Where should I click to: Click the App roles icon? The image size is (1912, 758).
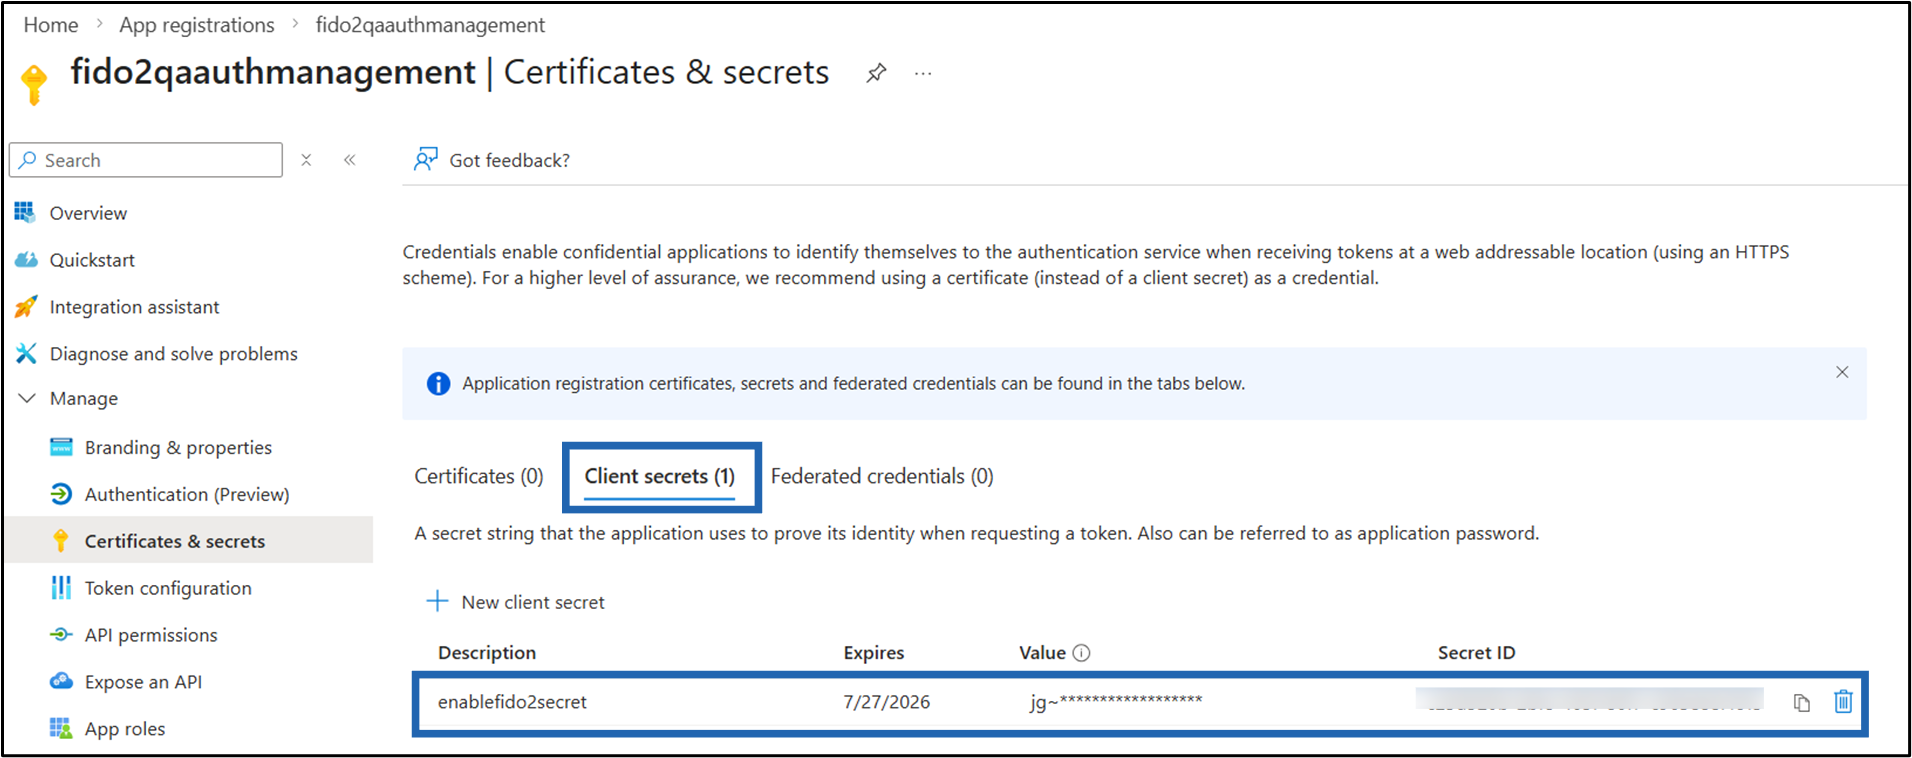61,728
